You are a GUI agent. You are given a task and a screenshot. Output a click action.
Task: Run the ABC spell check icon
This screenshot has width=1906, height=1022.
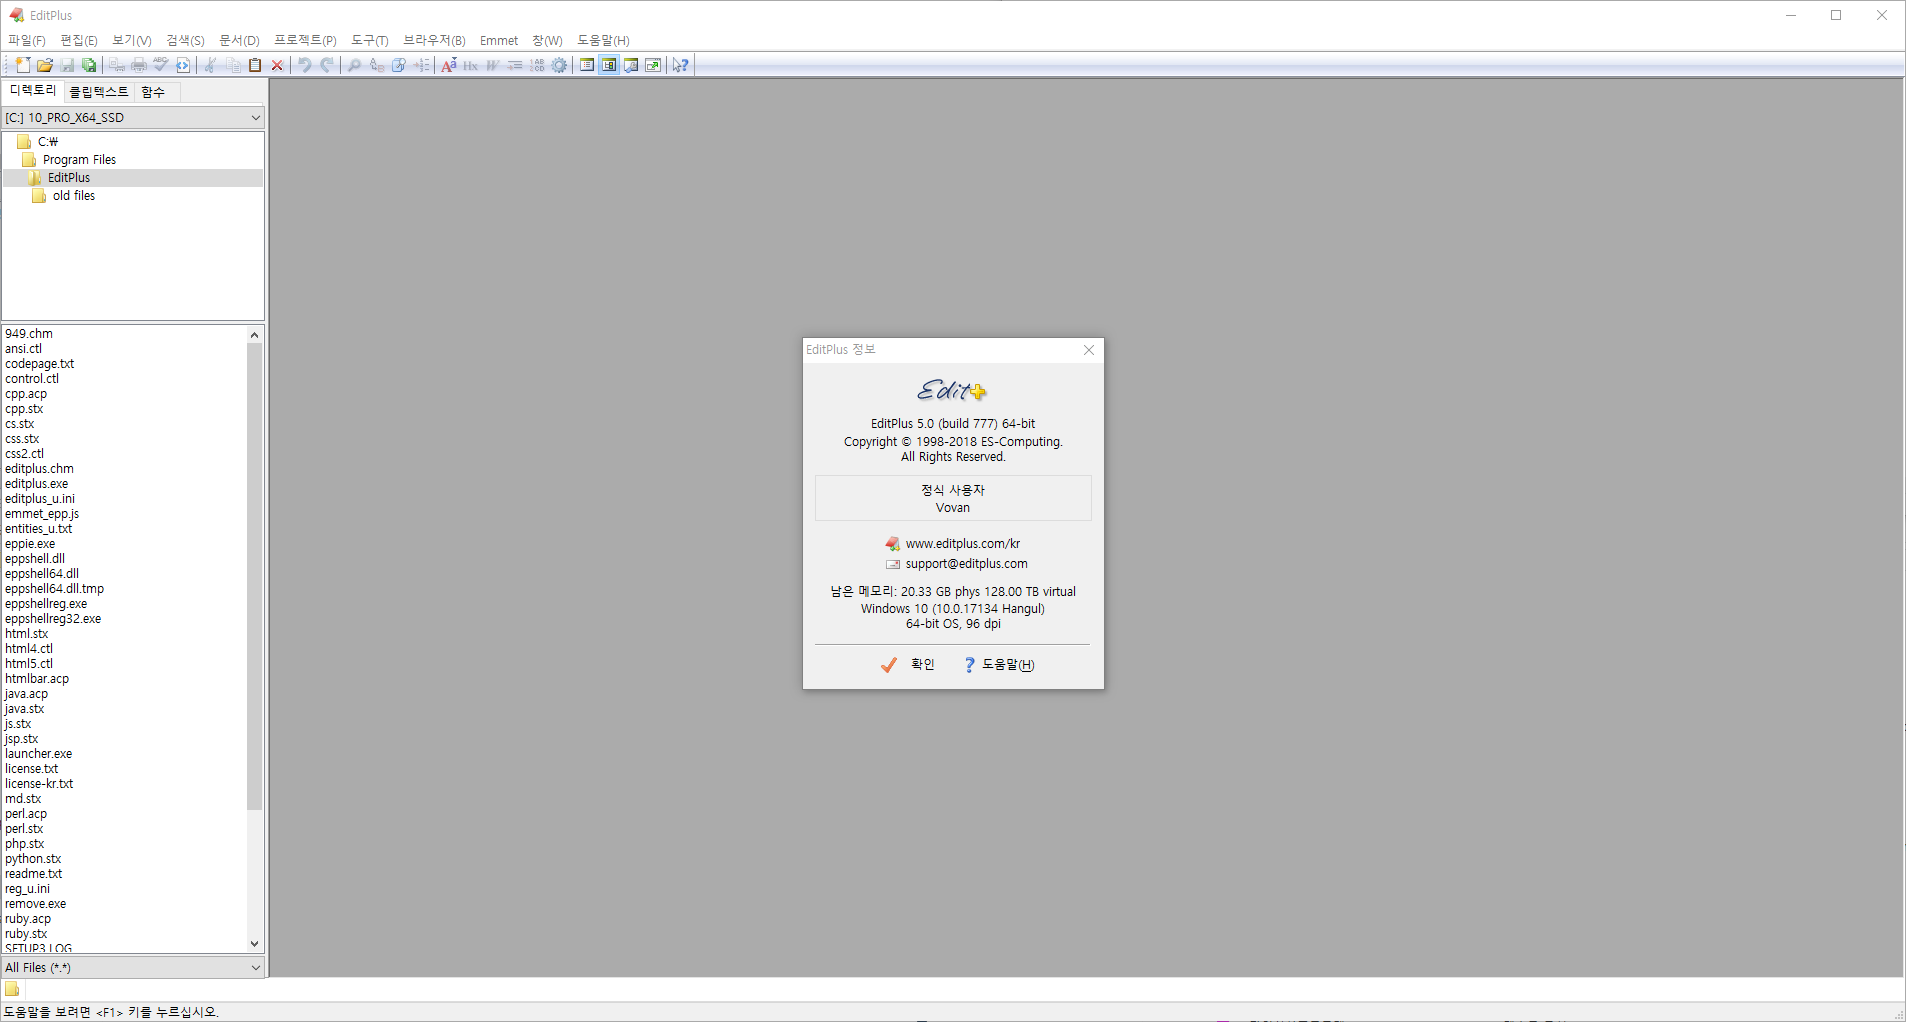tap(161, 65)
